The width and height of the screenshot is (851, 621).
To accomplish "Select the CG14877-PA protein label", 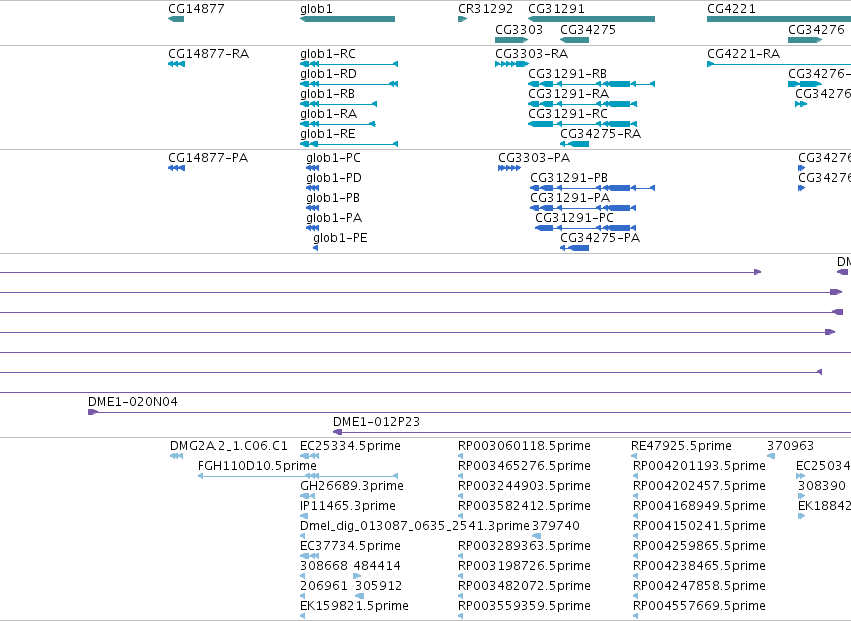I will pos(208,158).
